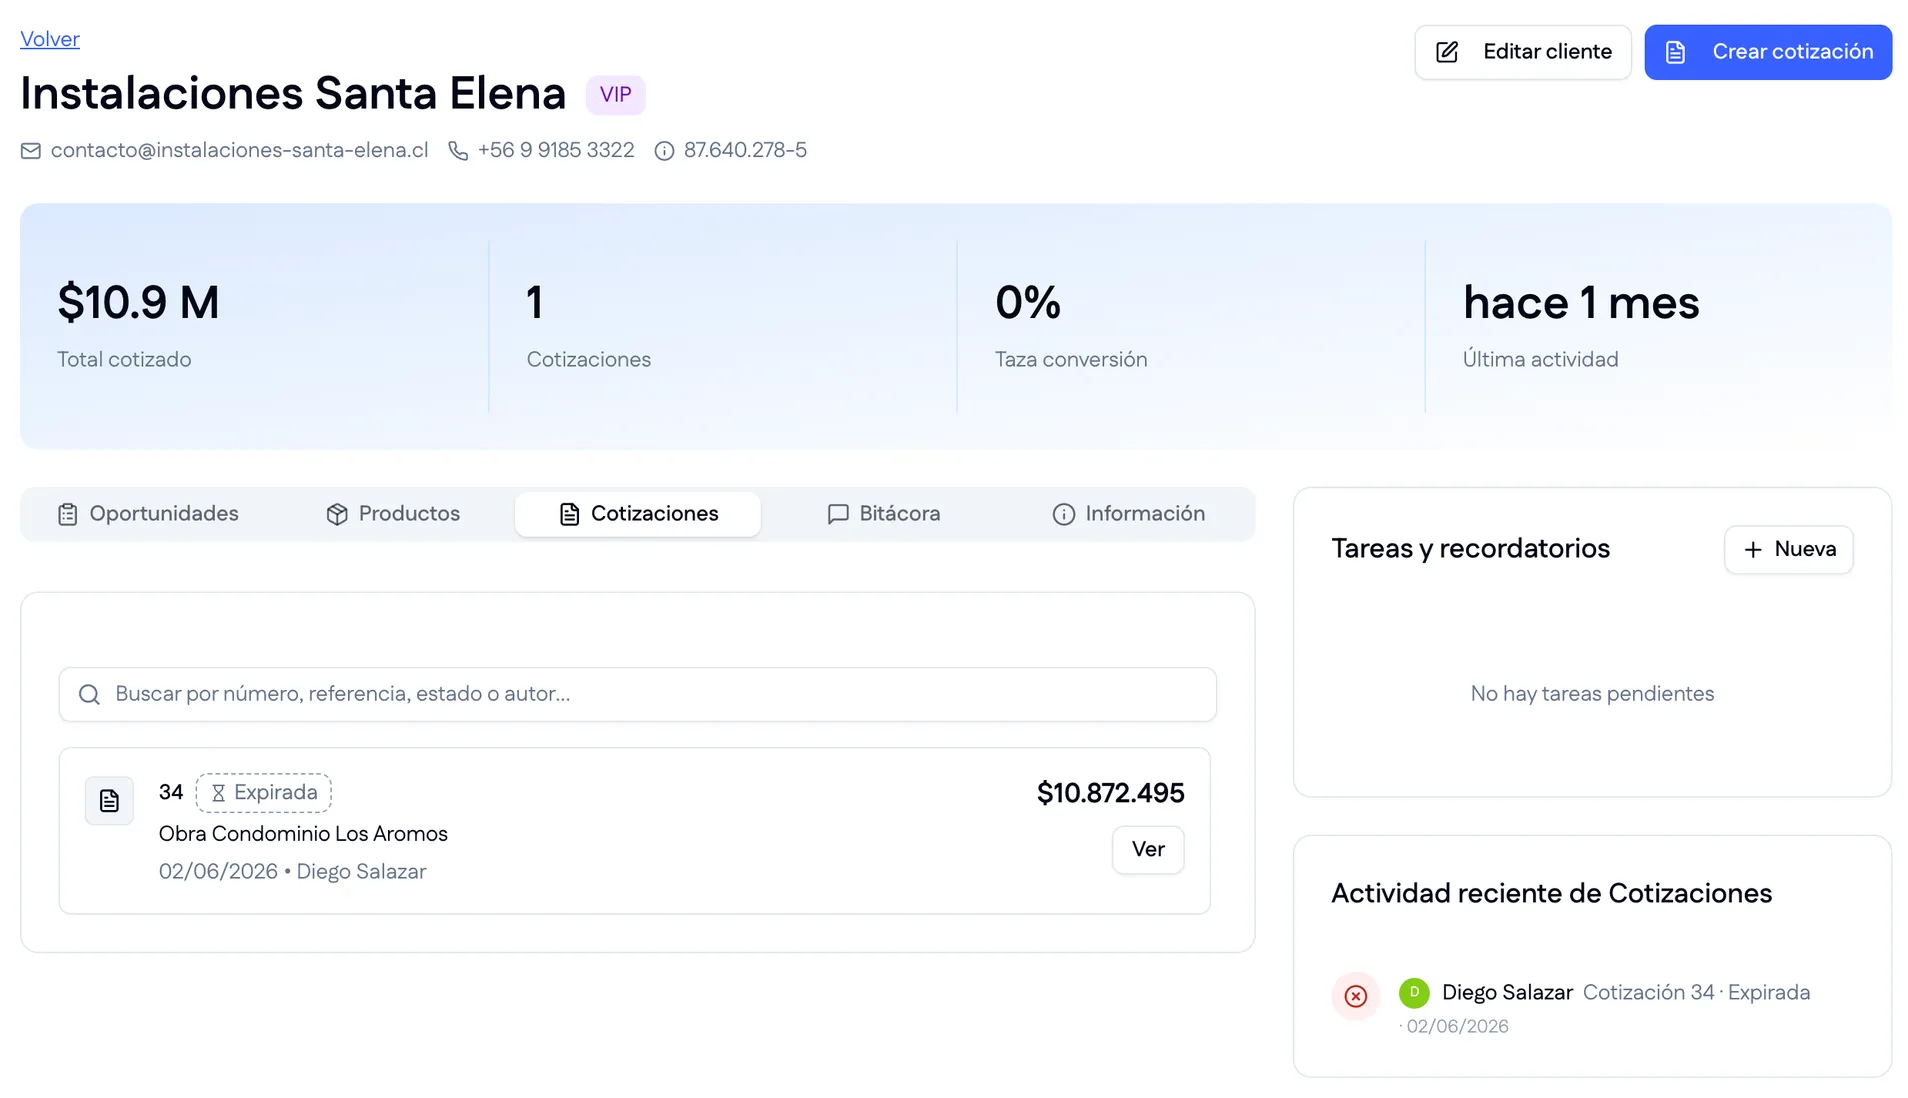Click Diego Salazar in recent activity
The image size is (1908, 1098).
[1507, 993]
